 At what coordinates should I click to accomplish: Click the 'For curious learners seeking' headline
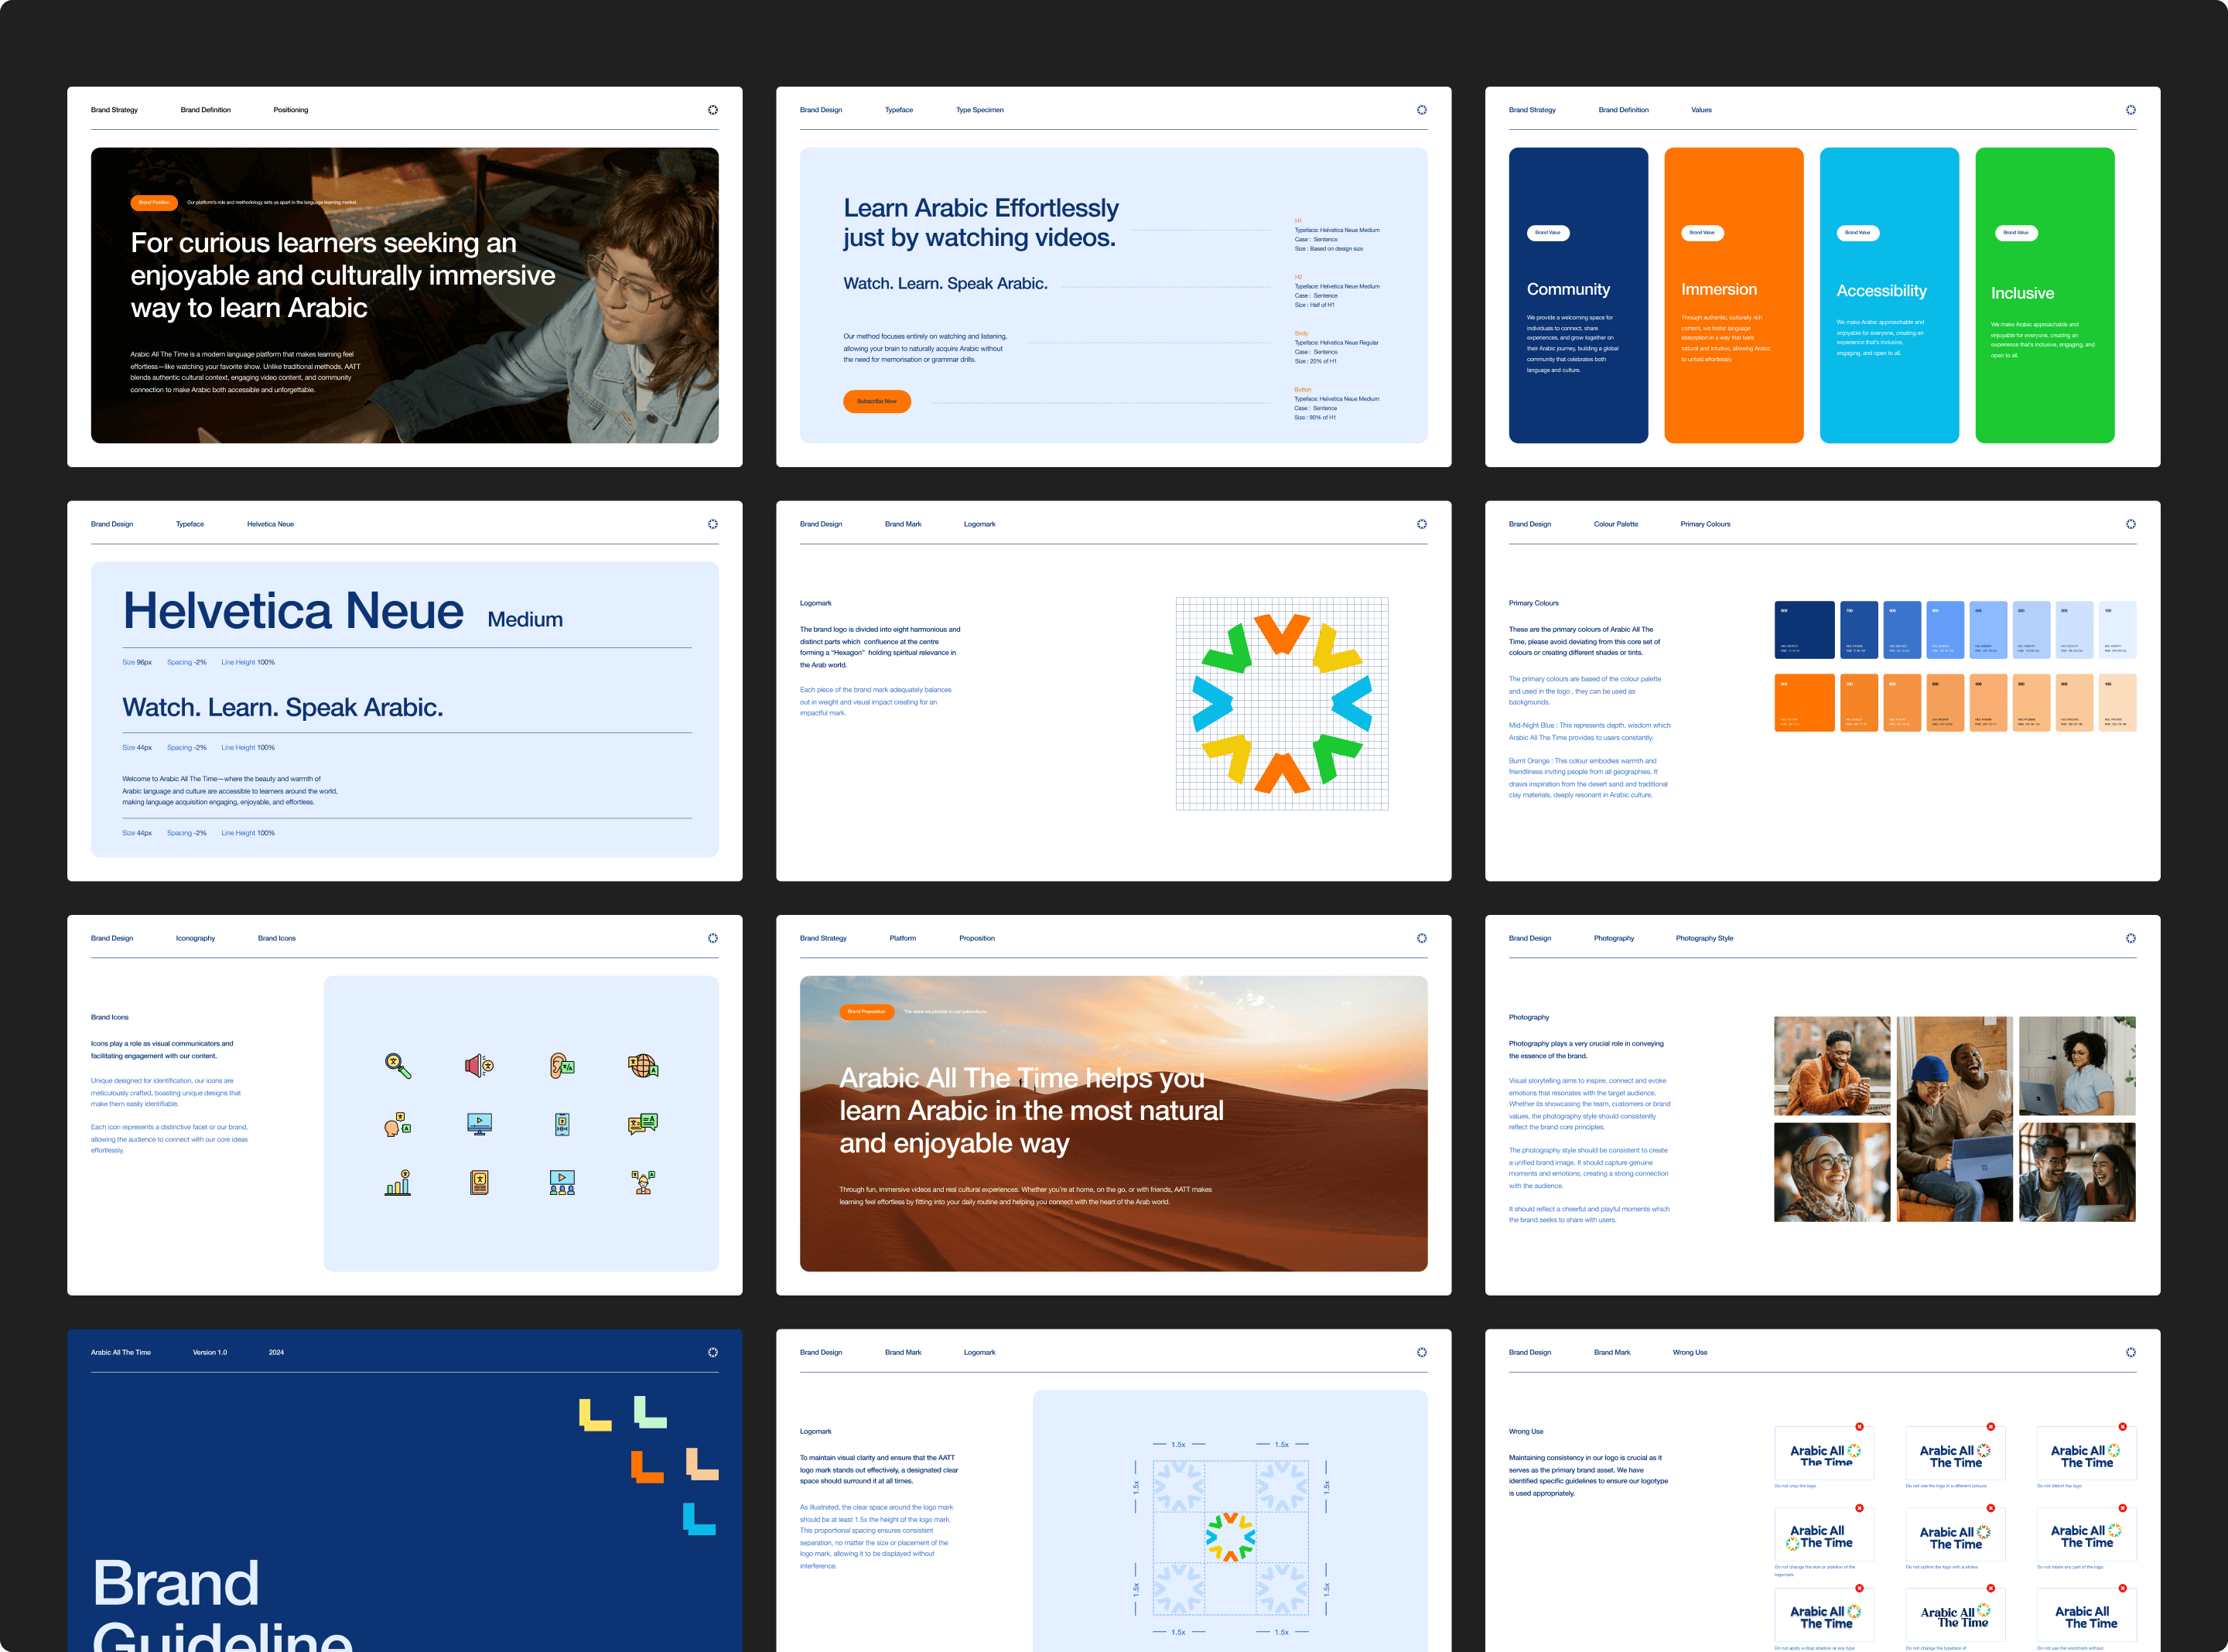[x=343, y=275]
